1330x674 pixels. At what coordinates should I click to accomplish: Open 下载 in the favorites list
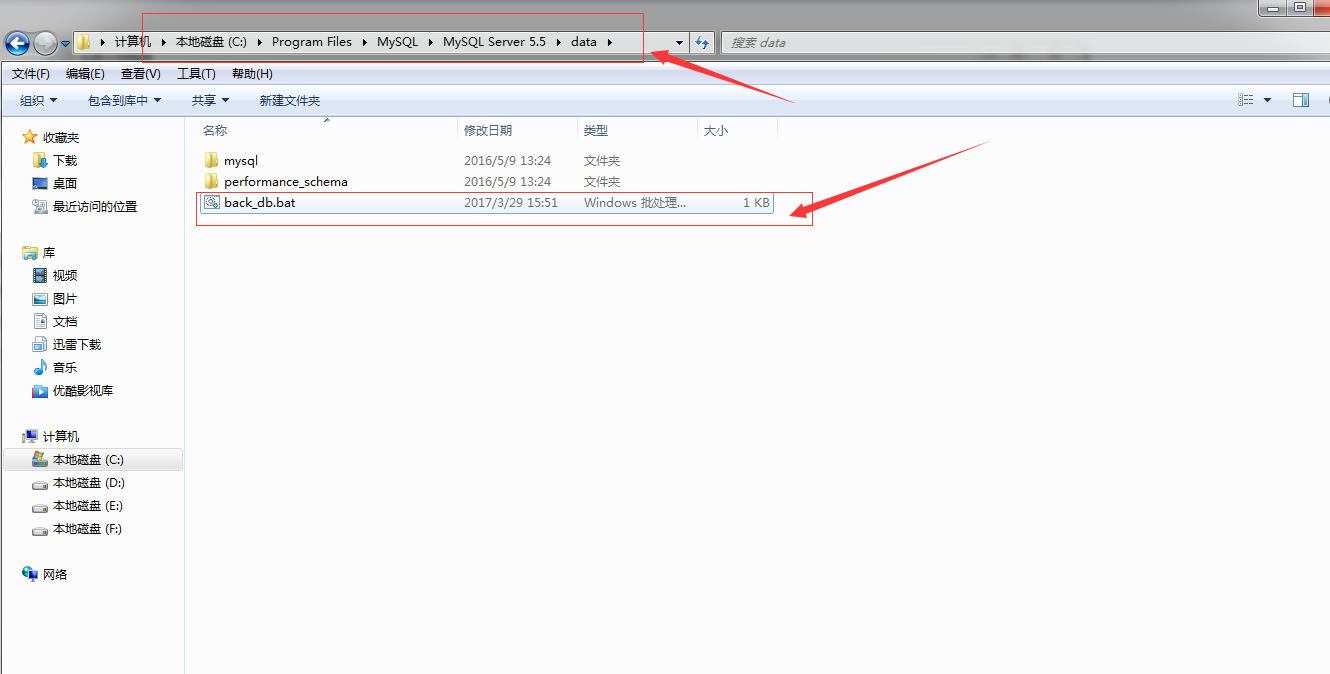point(65,160)
